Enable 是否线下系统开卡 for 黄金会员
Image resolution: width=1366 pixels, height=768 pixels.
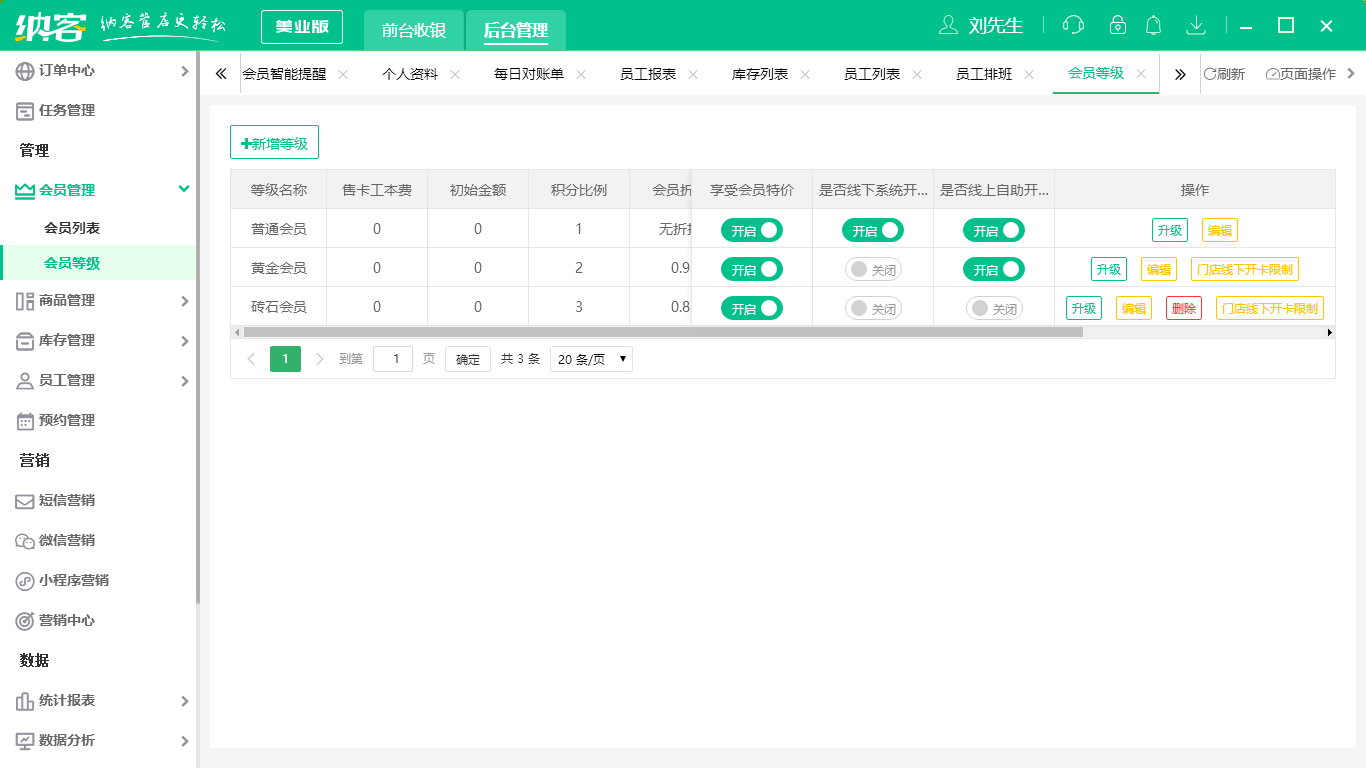pyautogui.click(x=872, y=269)
